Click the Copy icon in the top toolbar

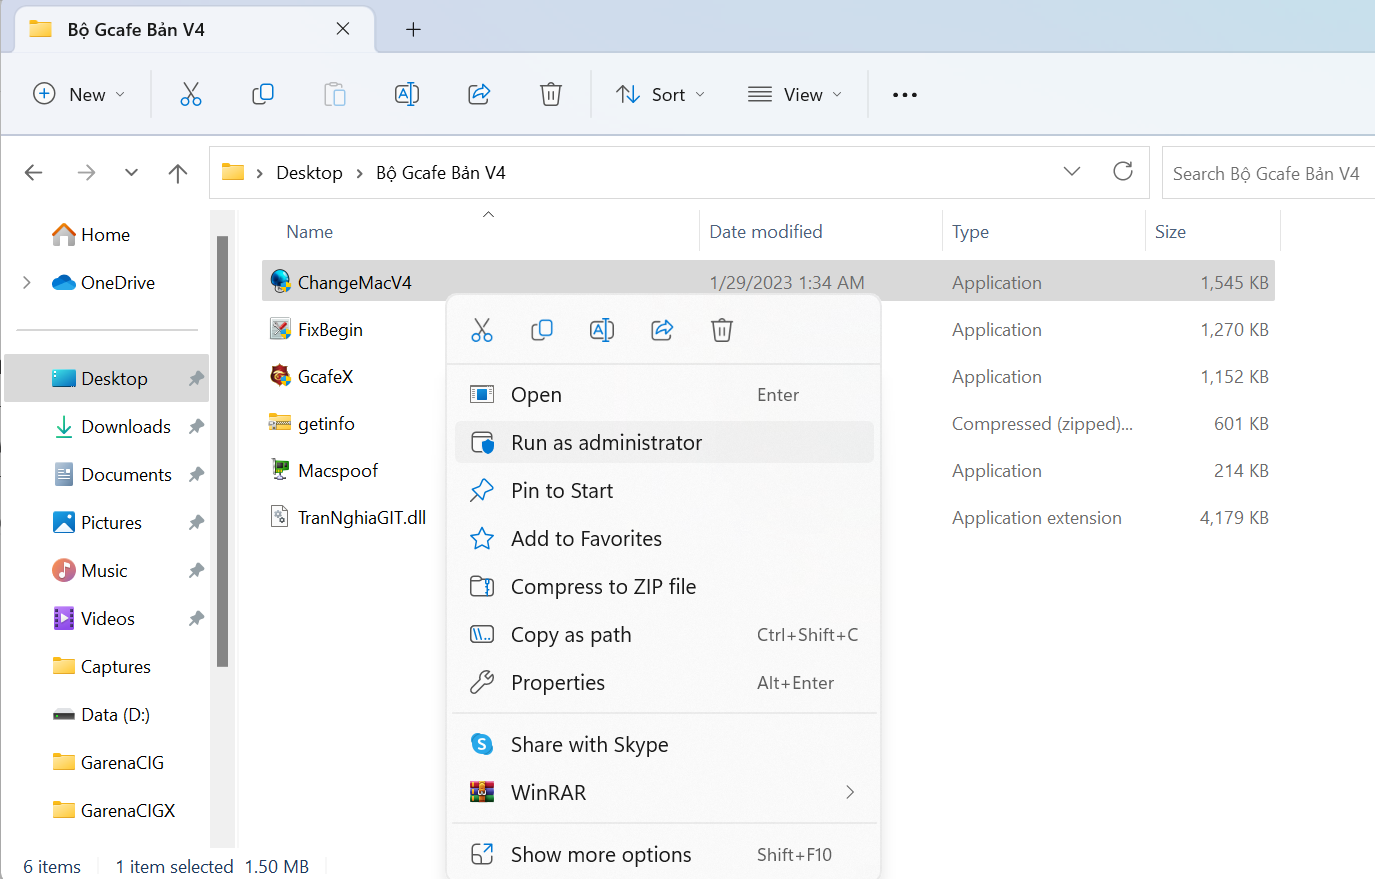[263, 94]
